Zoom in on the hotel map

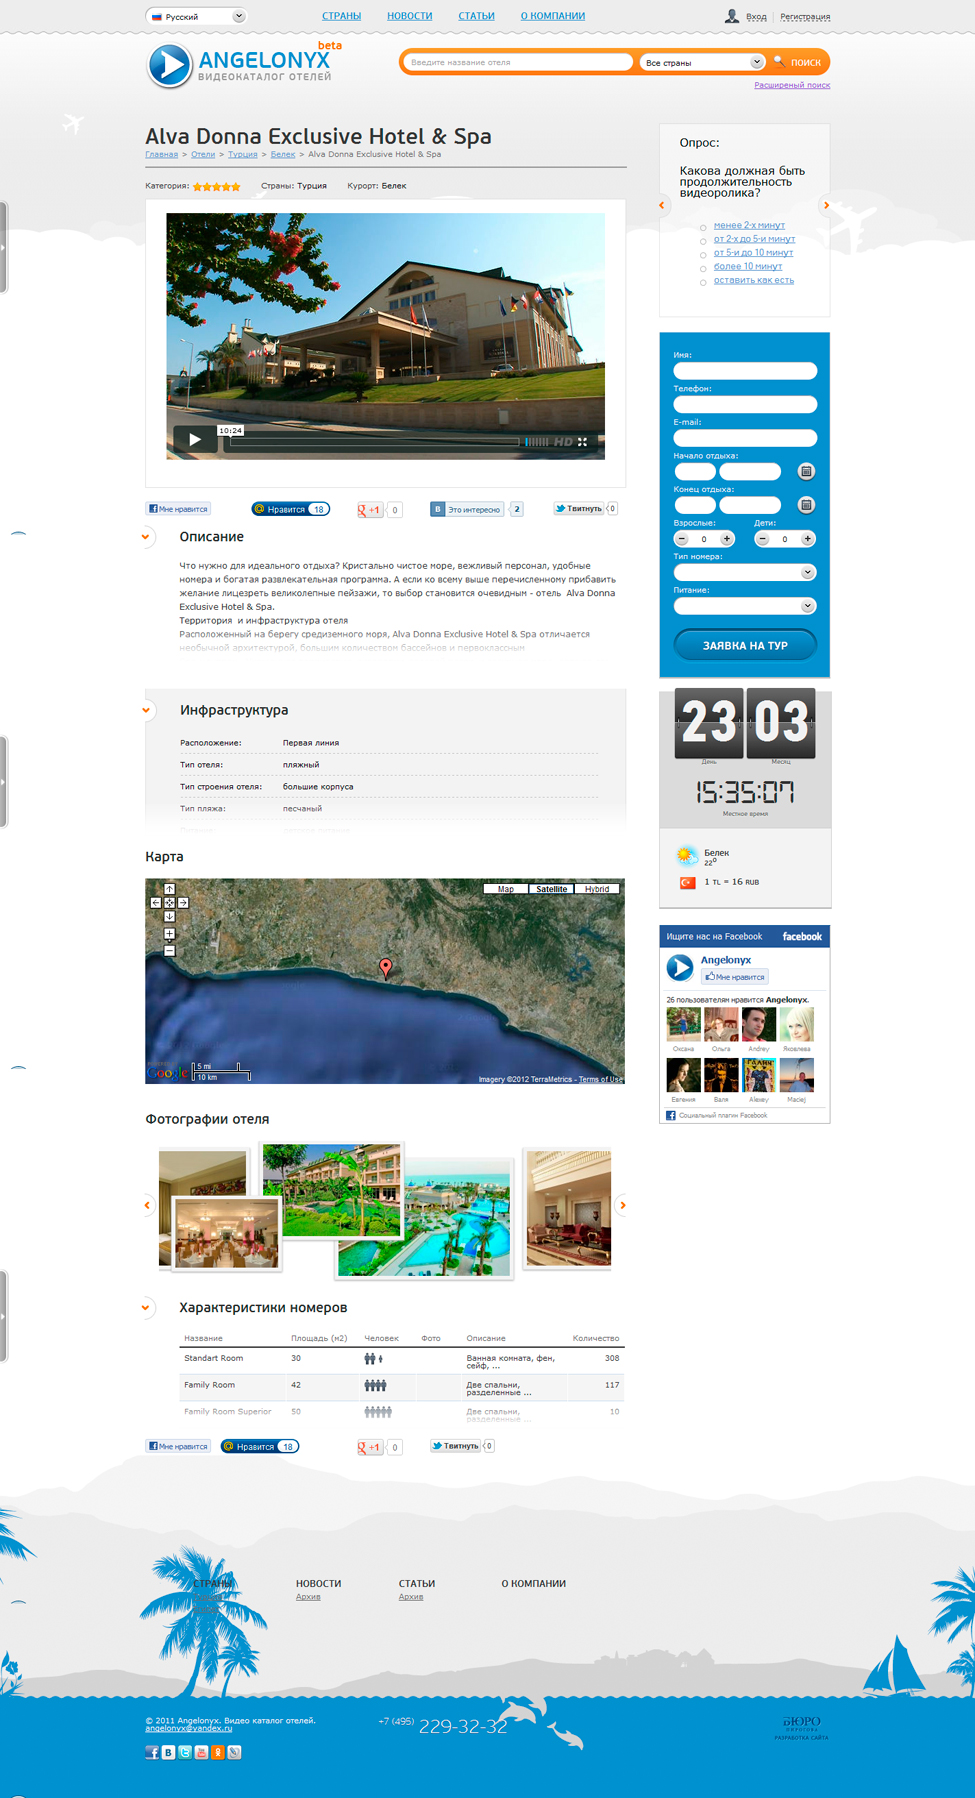pos(169,934)
